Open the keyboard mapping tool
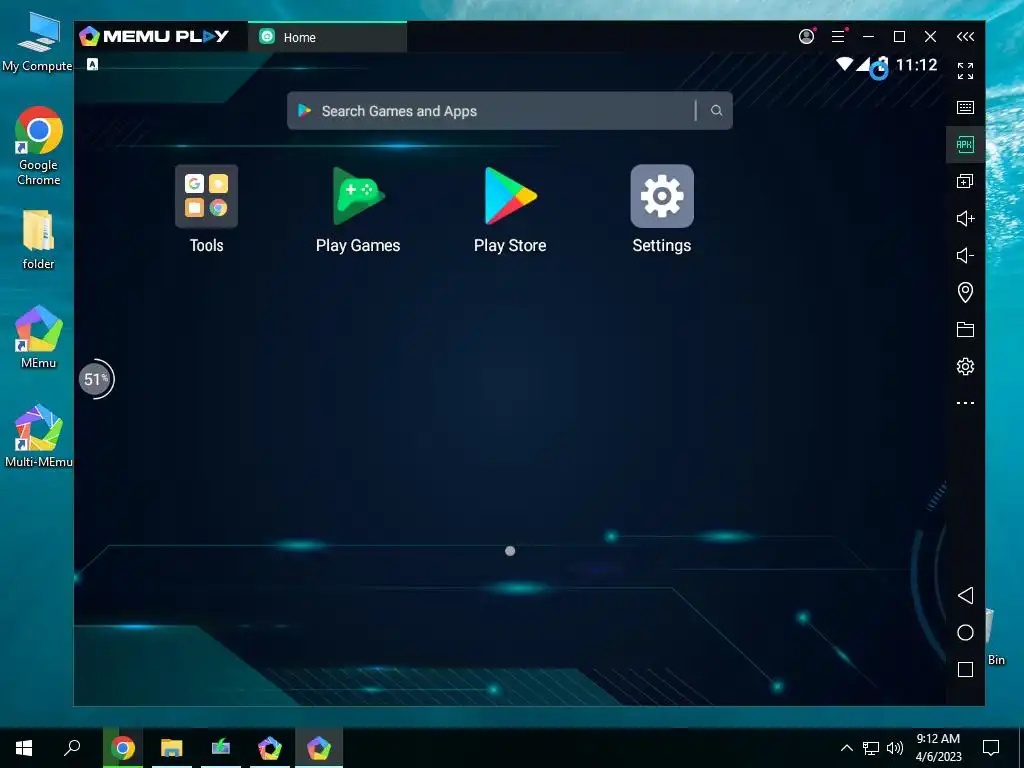Image resolution: width=1024 pixels, height=768 pixels. [x=965, y=107]
